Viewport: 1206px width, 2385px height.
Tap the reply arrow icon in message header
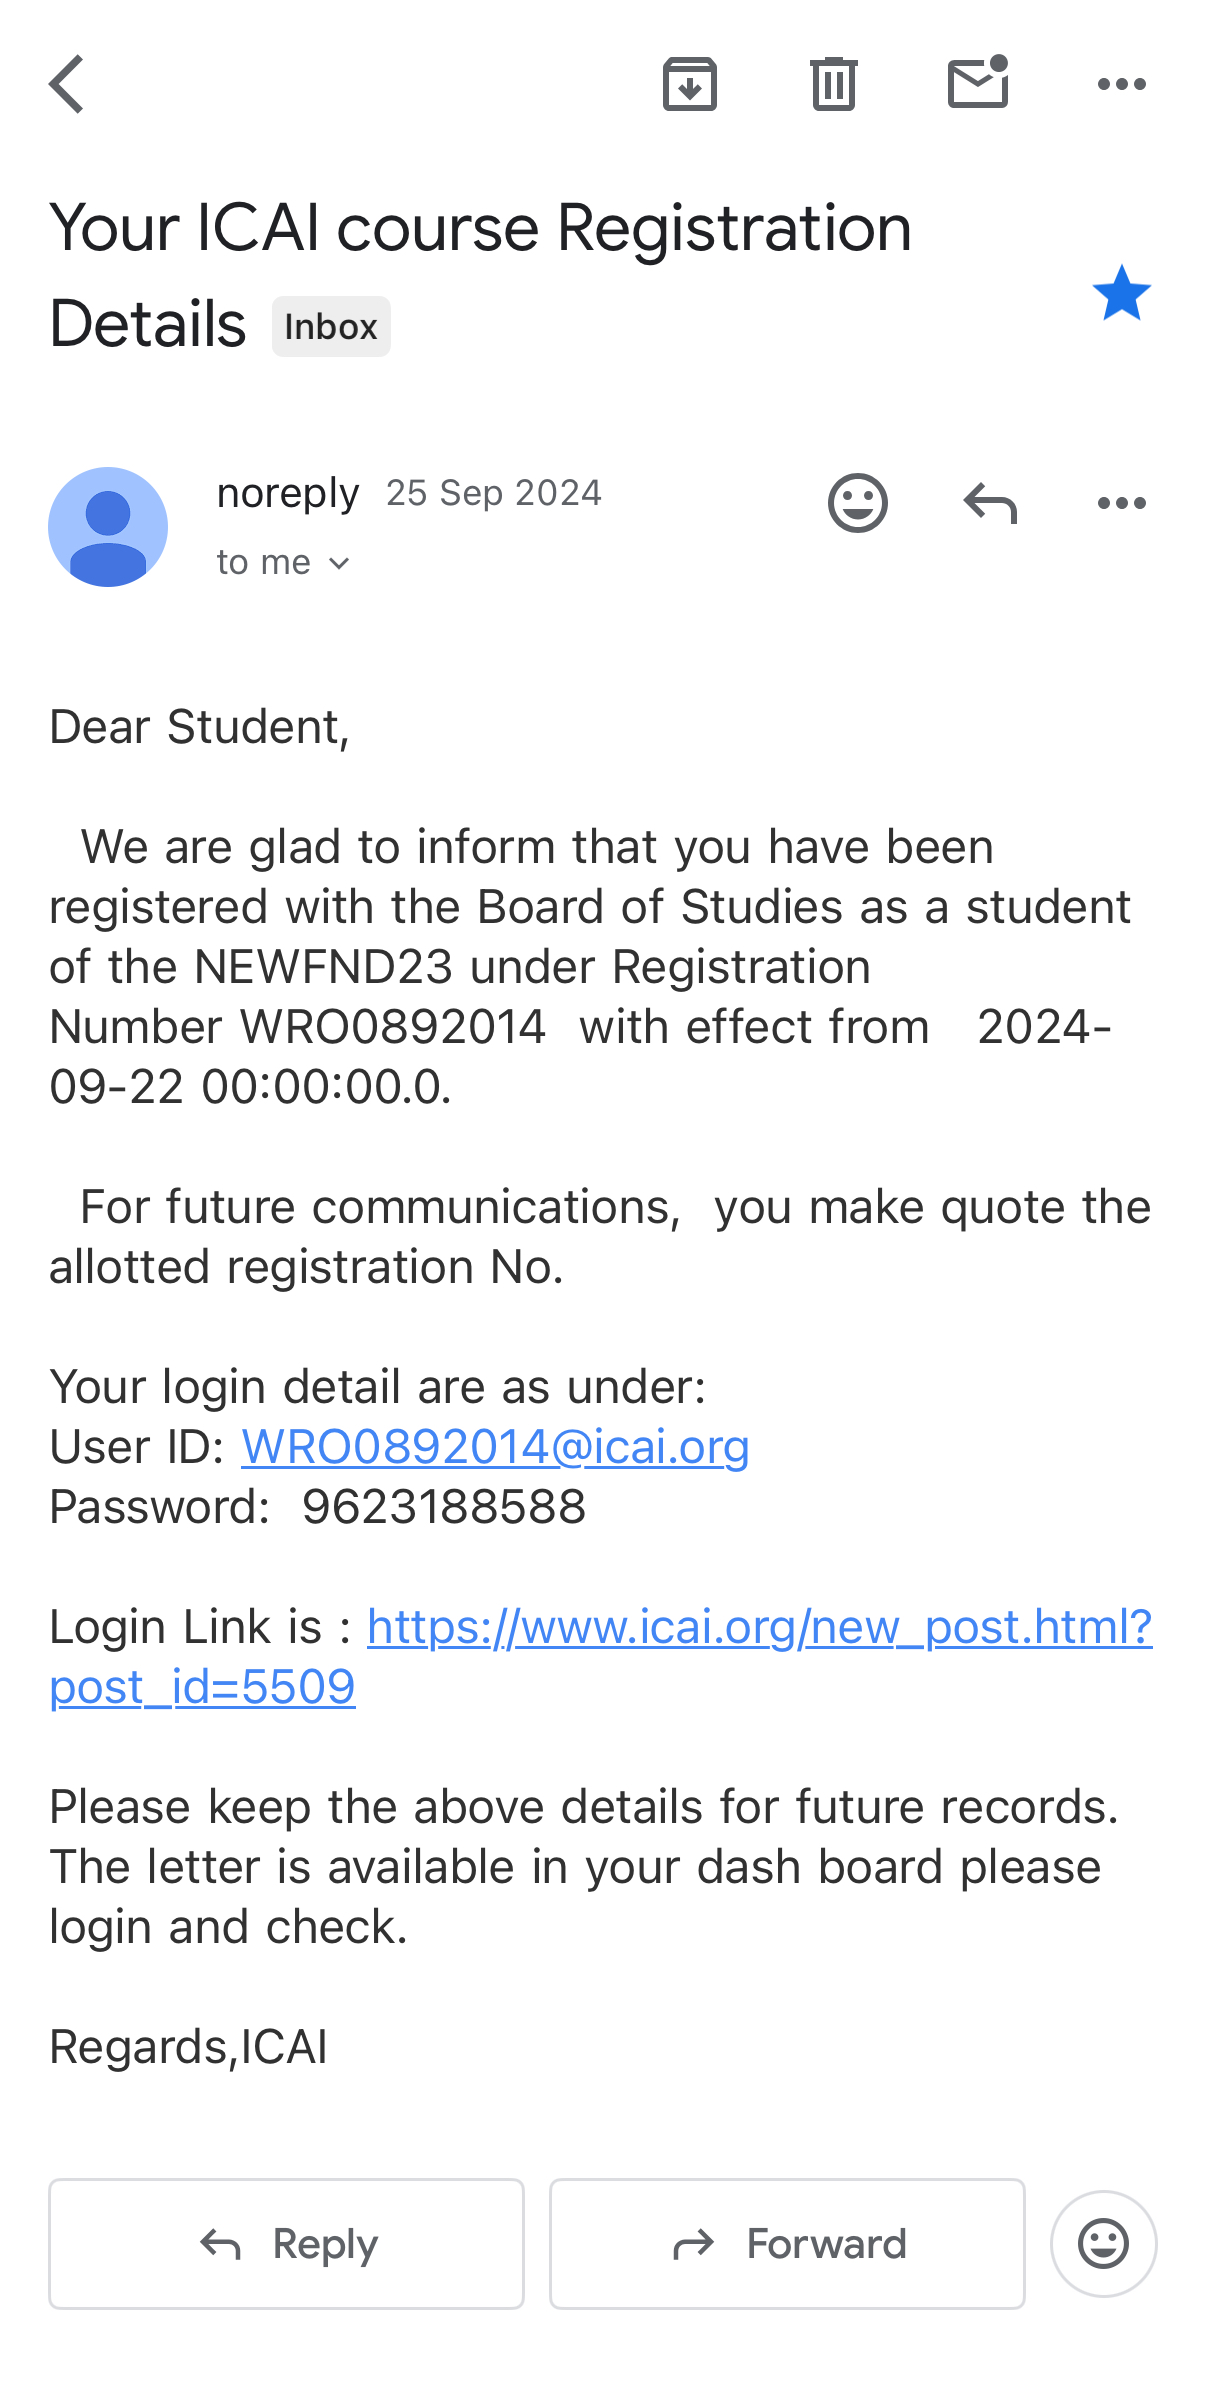pyautogui.click(x=990, y=502)
